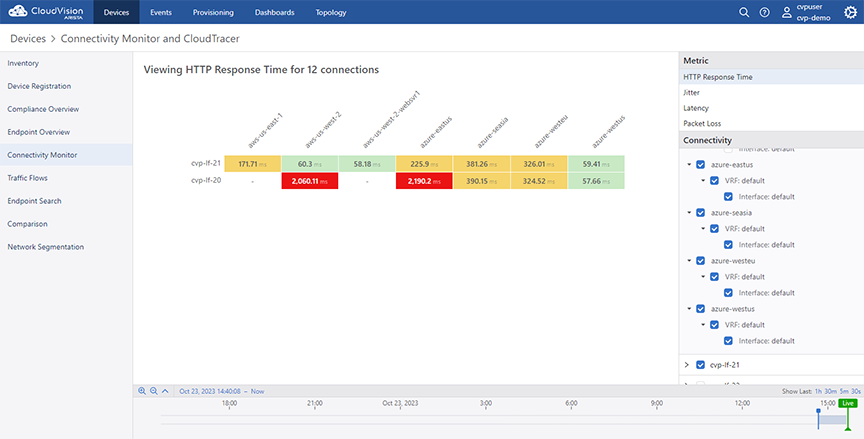
Task: Click the Oct 23, 2023 14:40:08 – Now range
Action: [x=222, y=392]
